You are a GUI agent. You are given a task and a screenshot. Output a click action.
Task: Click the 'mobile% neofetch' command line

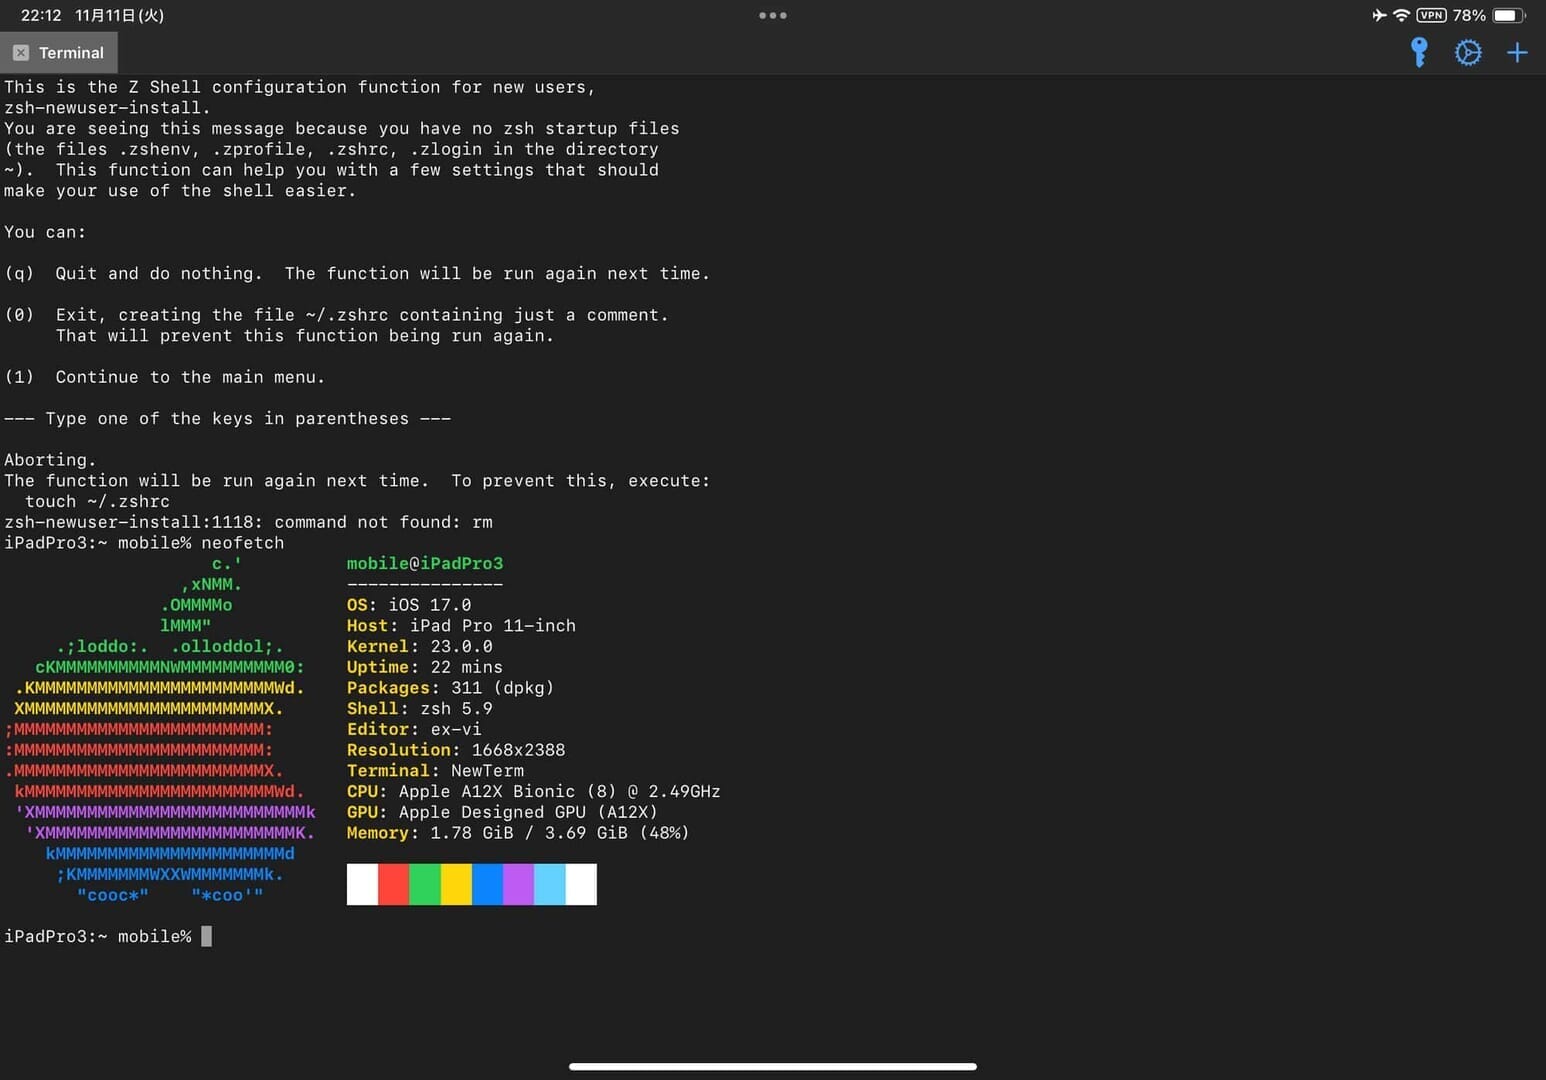[144, 543]
